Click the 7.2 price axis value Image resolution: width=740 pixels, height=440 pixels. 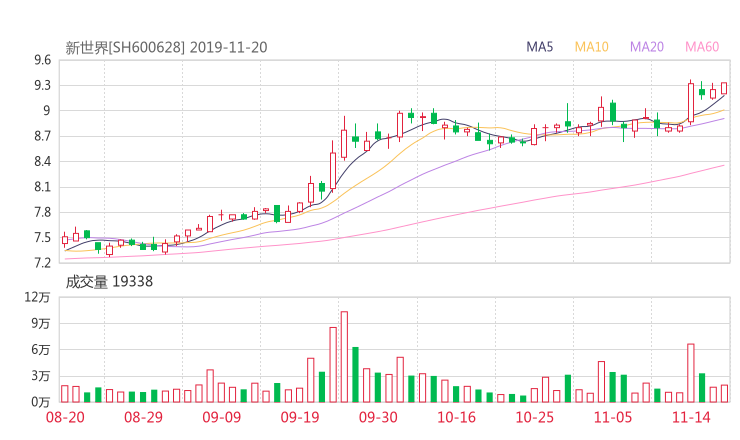click(x=42, y=263)
